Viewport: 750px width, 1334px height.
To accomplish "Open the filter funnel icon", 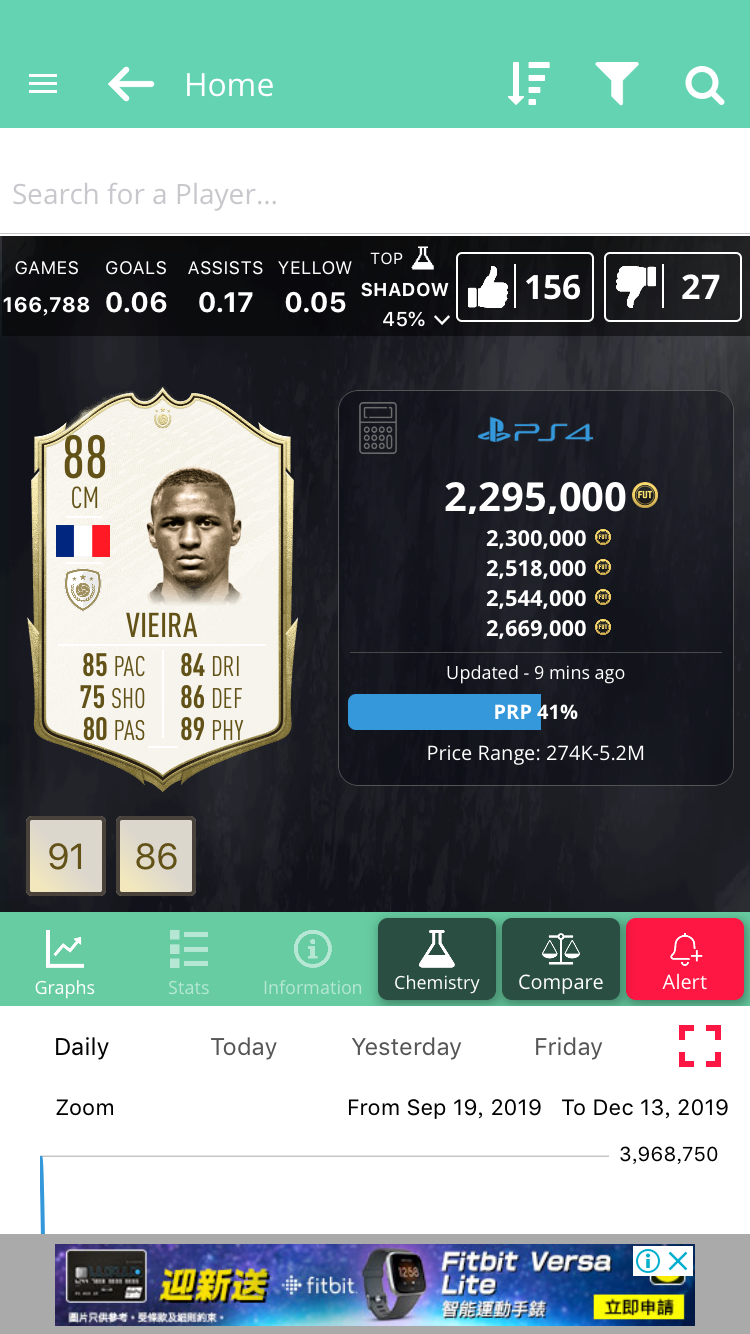I will pyautogui.click(x=616, y=84).
